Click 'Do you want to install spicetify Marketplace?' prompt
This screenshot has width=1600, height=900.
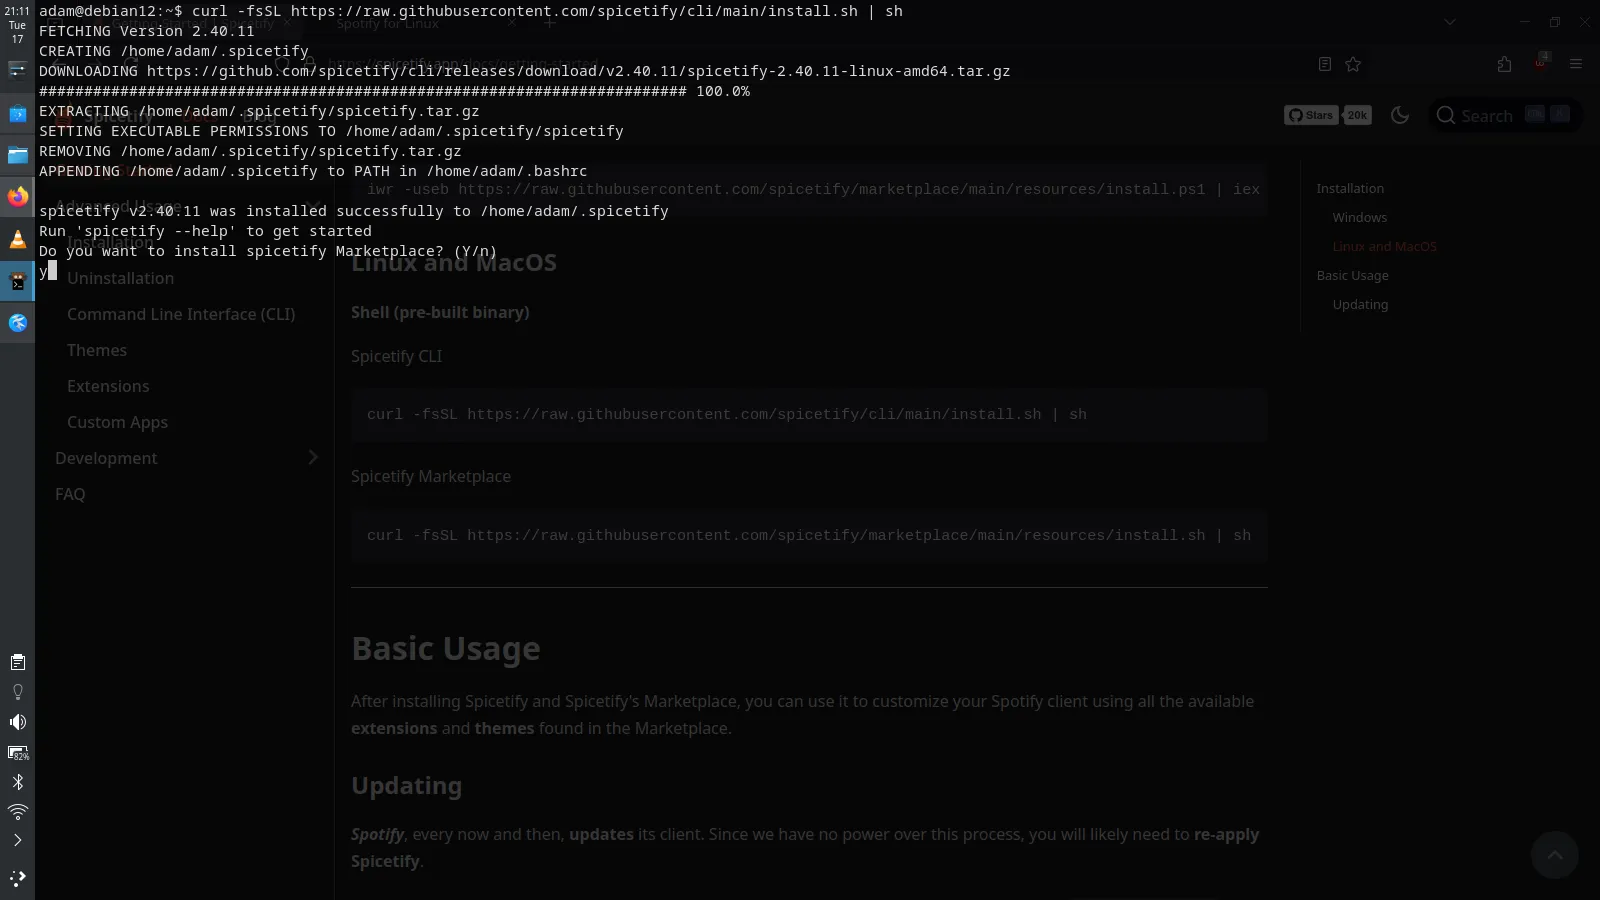(x=268, y=251)
